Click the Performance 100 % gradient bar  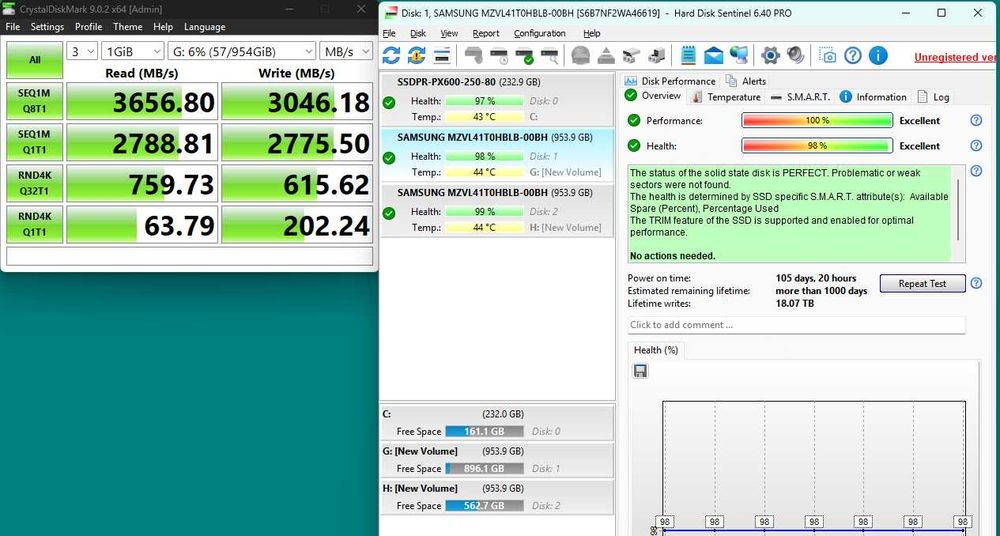tap(817, 120)
